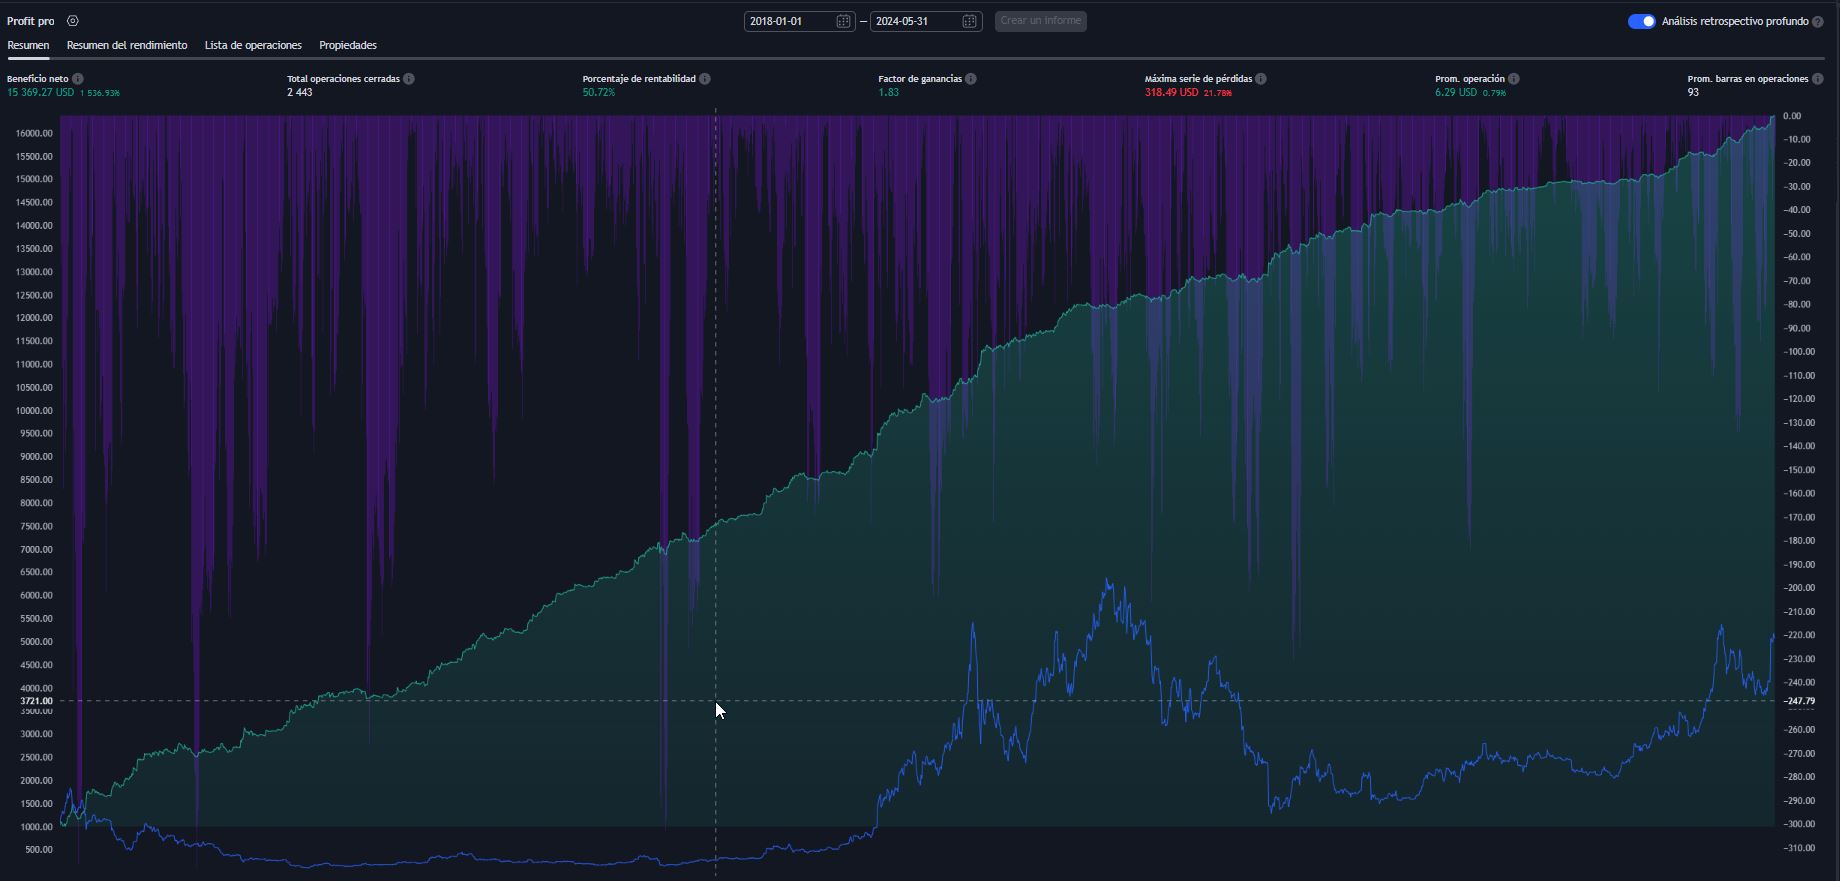Open calendar picker for end date 2024-05-31
The height and width of the screenshot is (881, 1840).
(969, 21)
